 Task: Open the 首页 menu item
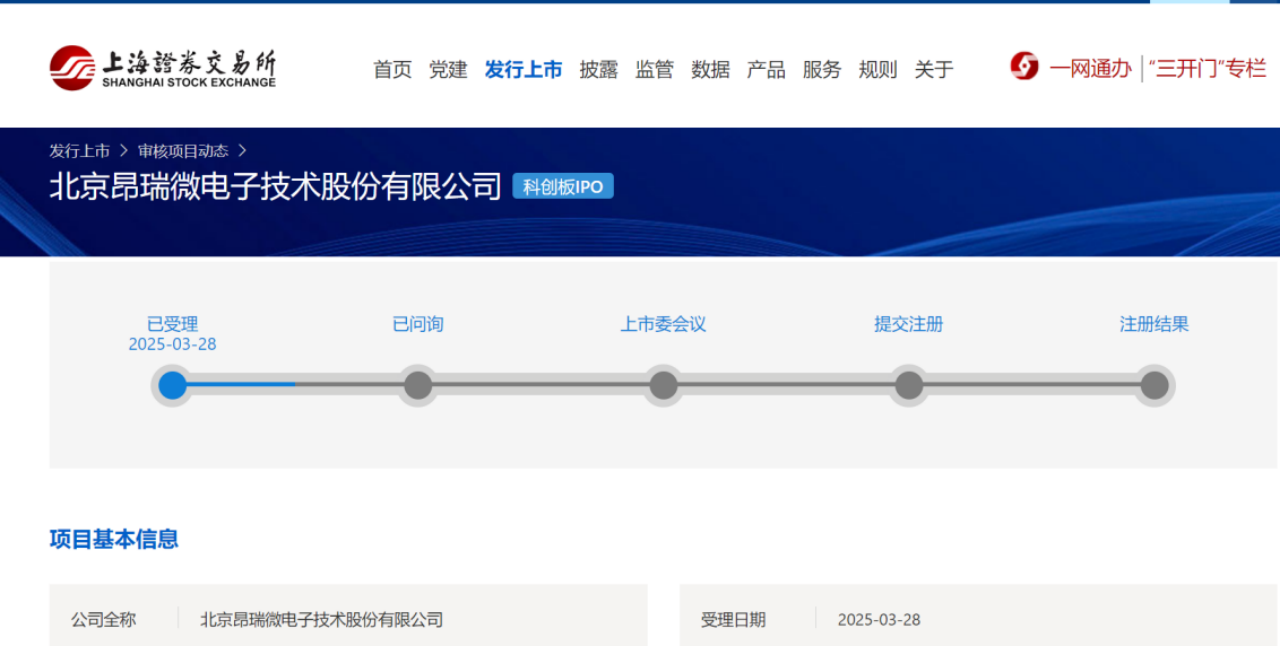393,69
